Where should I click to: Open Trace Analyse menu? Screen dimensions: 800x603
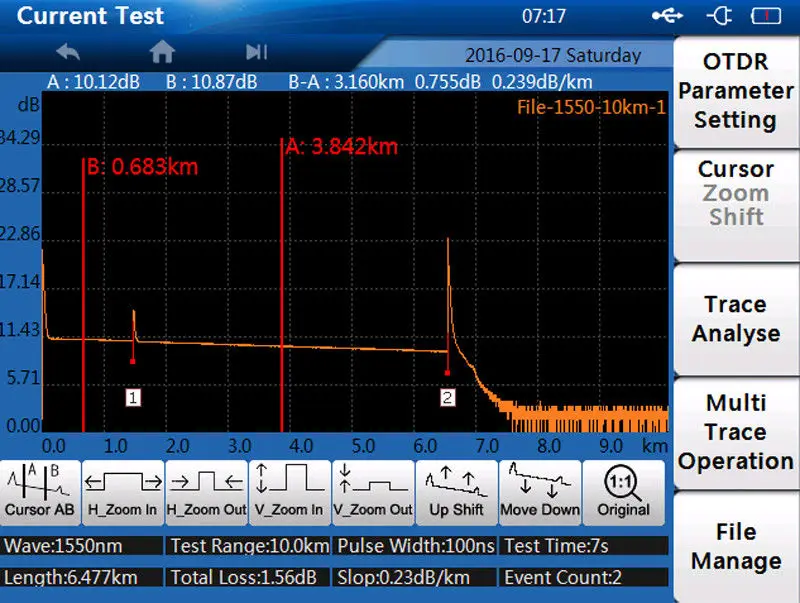pyautogui.click(x=736, y=319)
